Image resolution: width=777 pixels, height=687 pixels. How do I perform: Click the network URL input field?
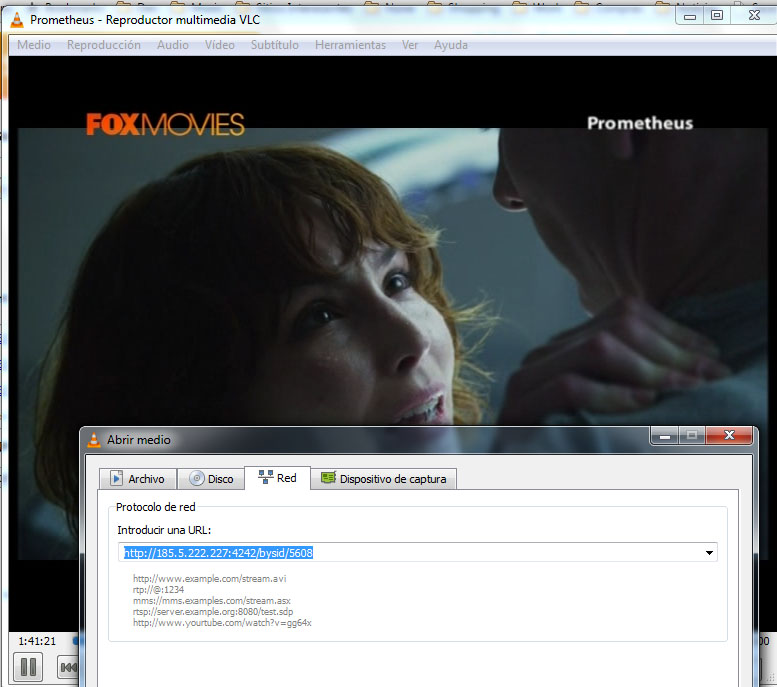point(418,553)
